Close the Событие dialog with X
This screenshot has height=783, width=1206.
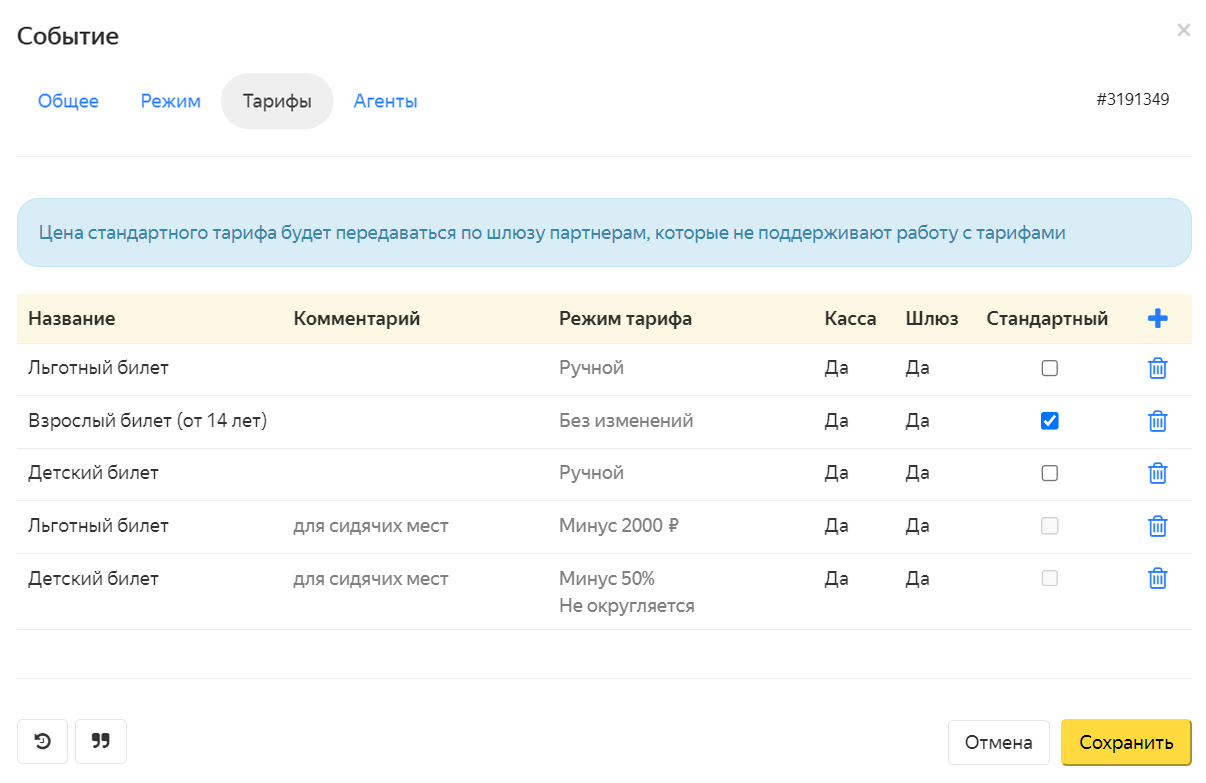[x=1183, y=31]
